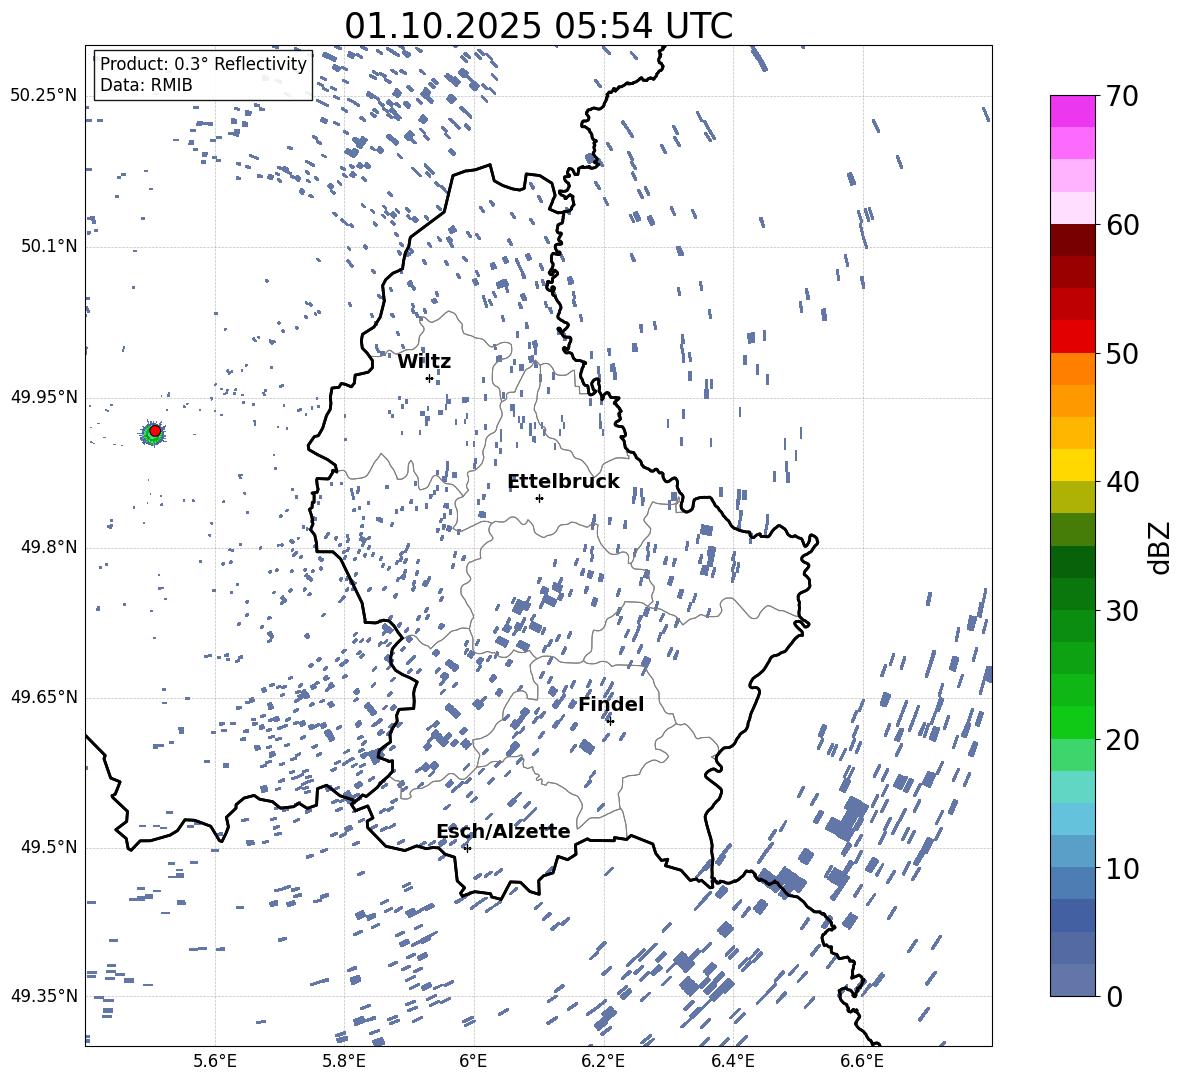
Task: Click the colorbar tick value 20
Action: (x=1123, y=740)
